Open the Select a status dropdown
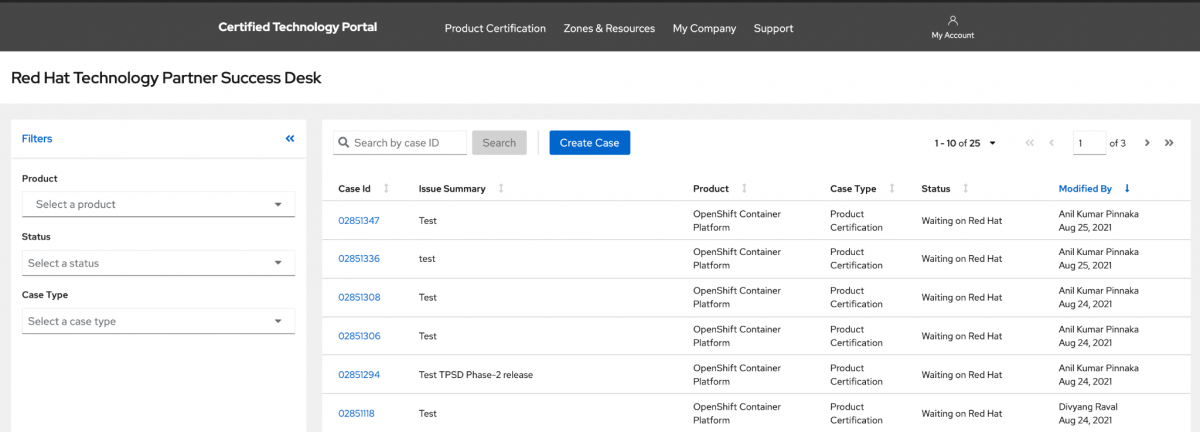1200x432 pixels. pyautogui.click(x=158, y=263)
